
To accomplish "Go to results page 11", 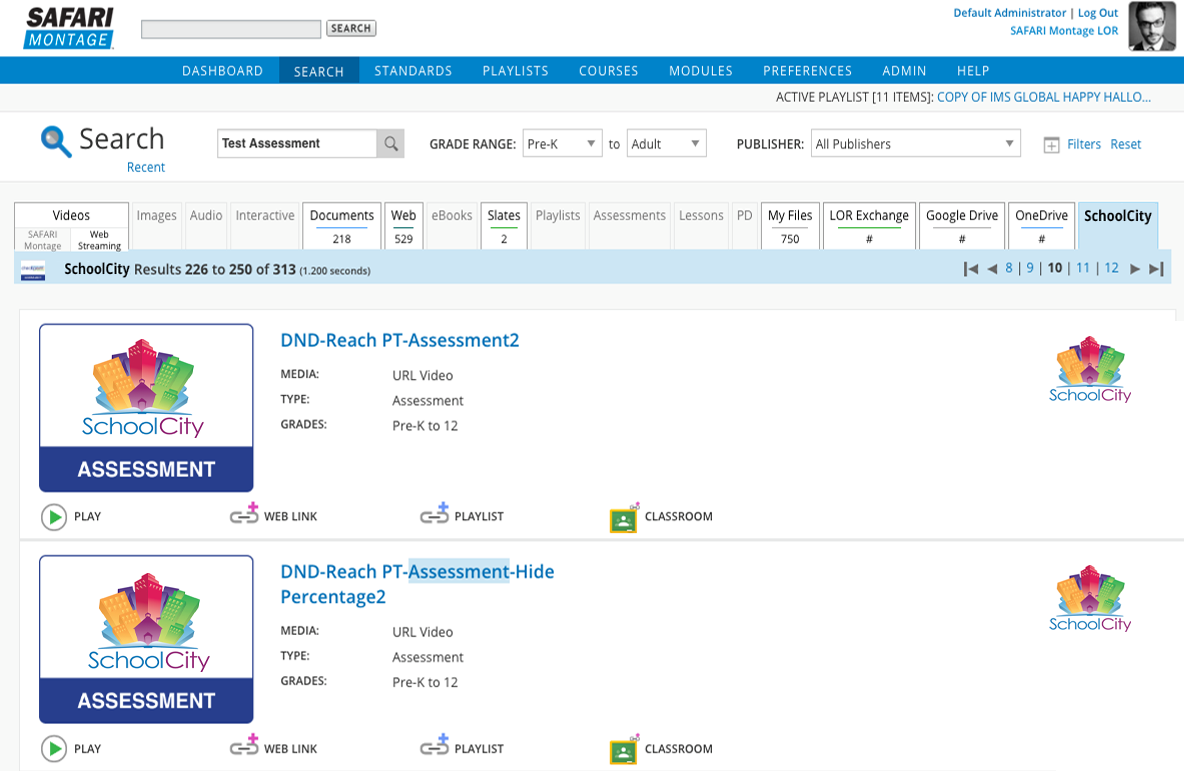I will pyautogui.click(x=1083, y=268).
